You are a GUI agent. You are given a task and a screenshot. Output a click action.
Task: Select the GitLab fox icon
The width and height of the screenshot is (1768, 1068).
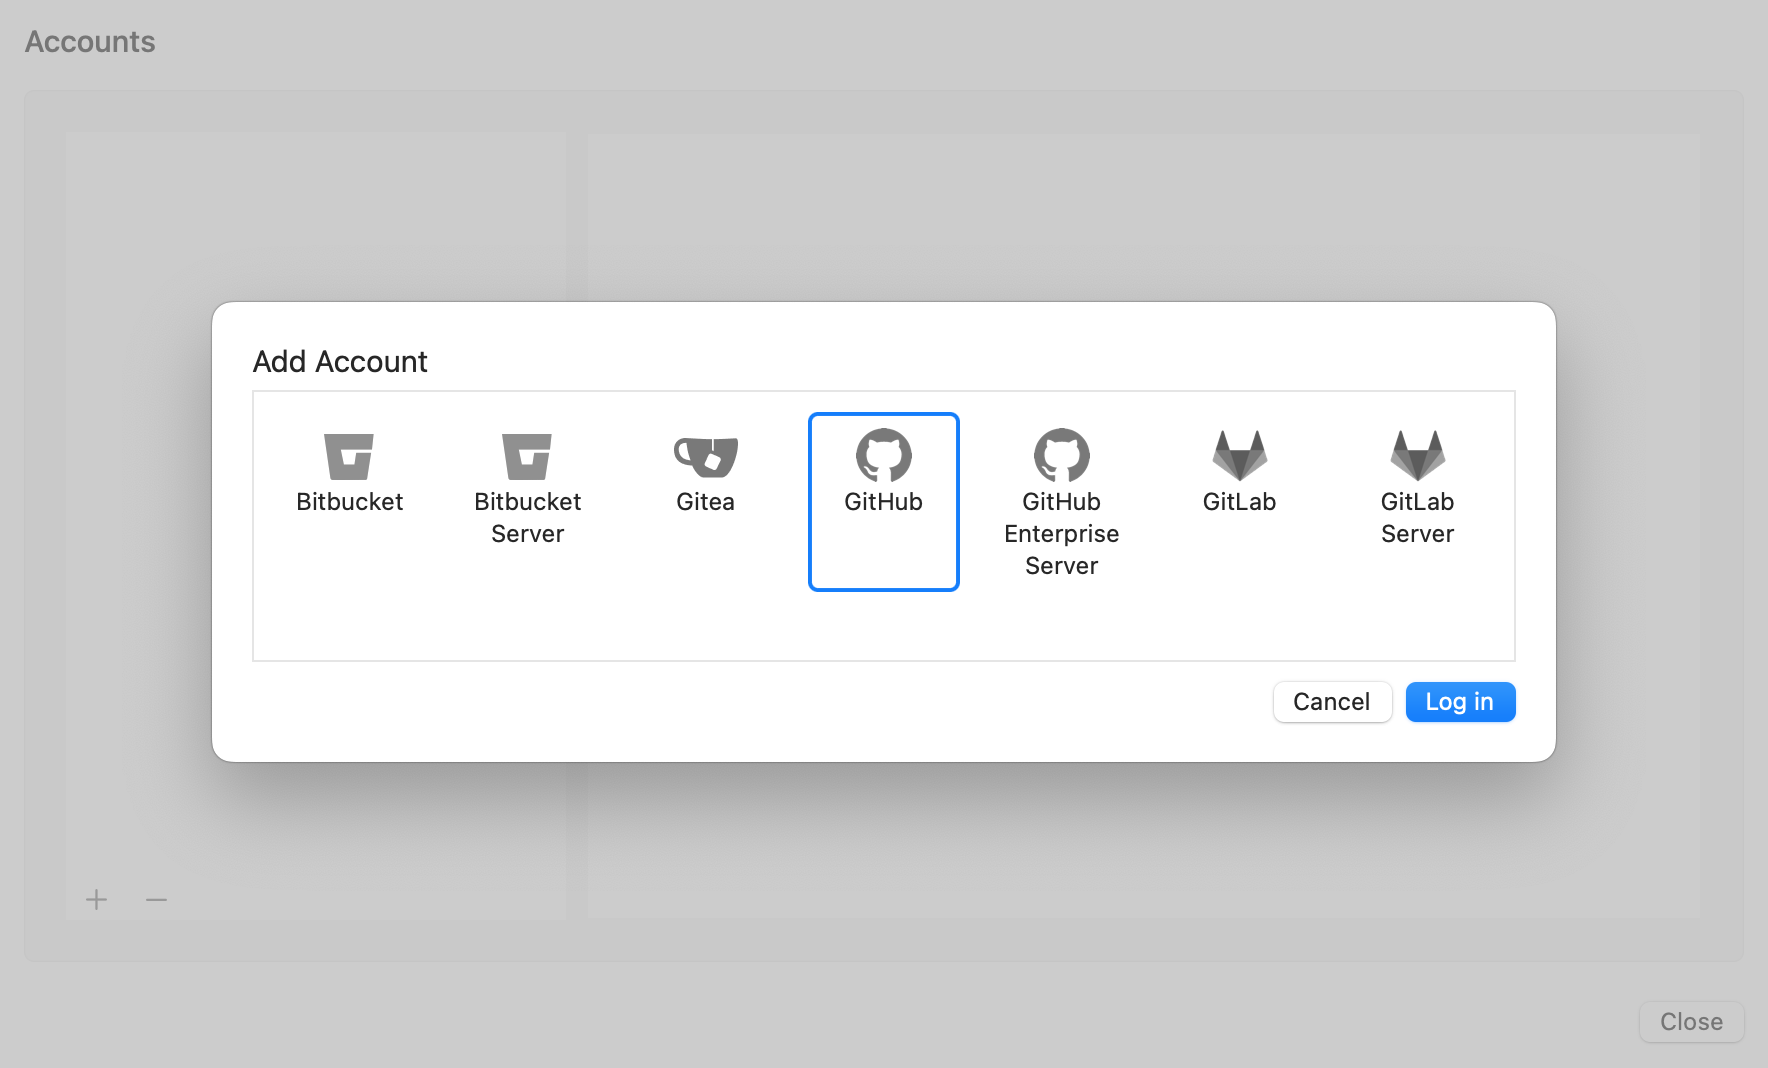(x=1239, y=455)
